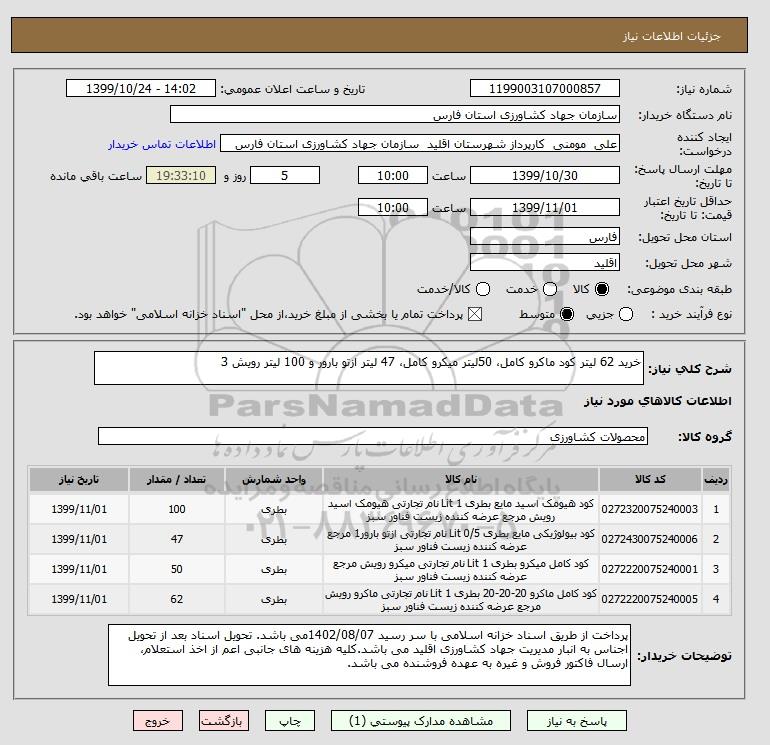Click row number 3 in the ردیف column
The width and height of the screenshot is (770, 745).
tap(715, 569)
